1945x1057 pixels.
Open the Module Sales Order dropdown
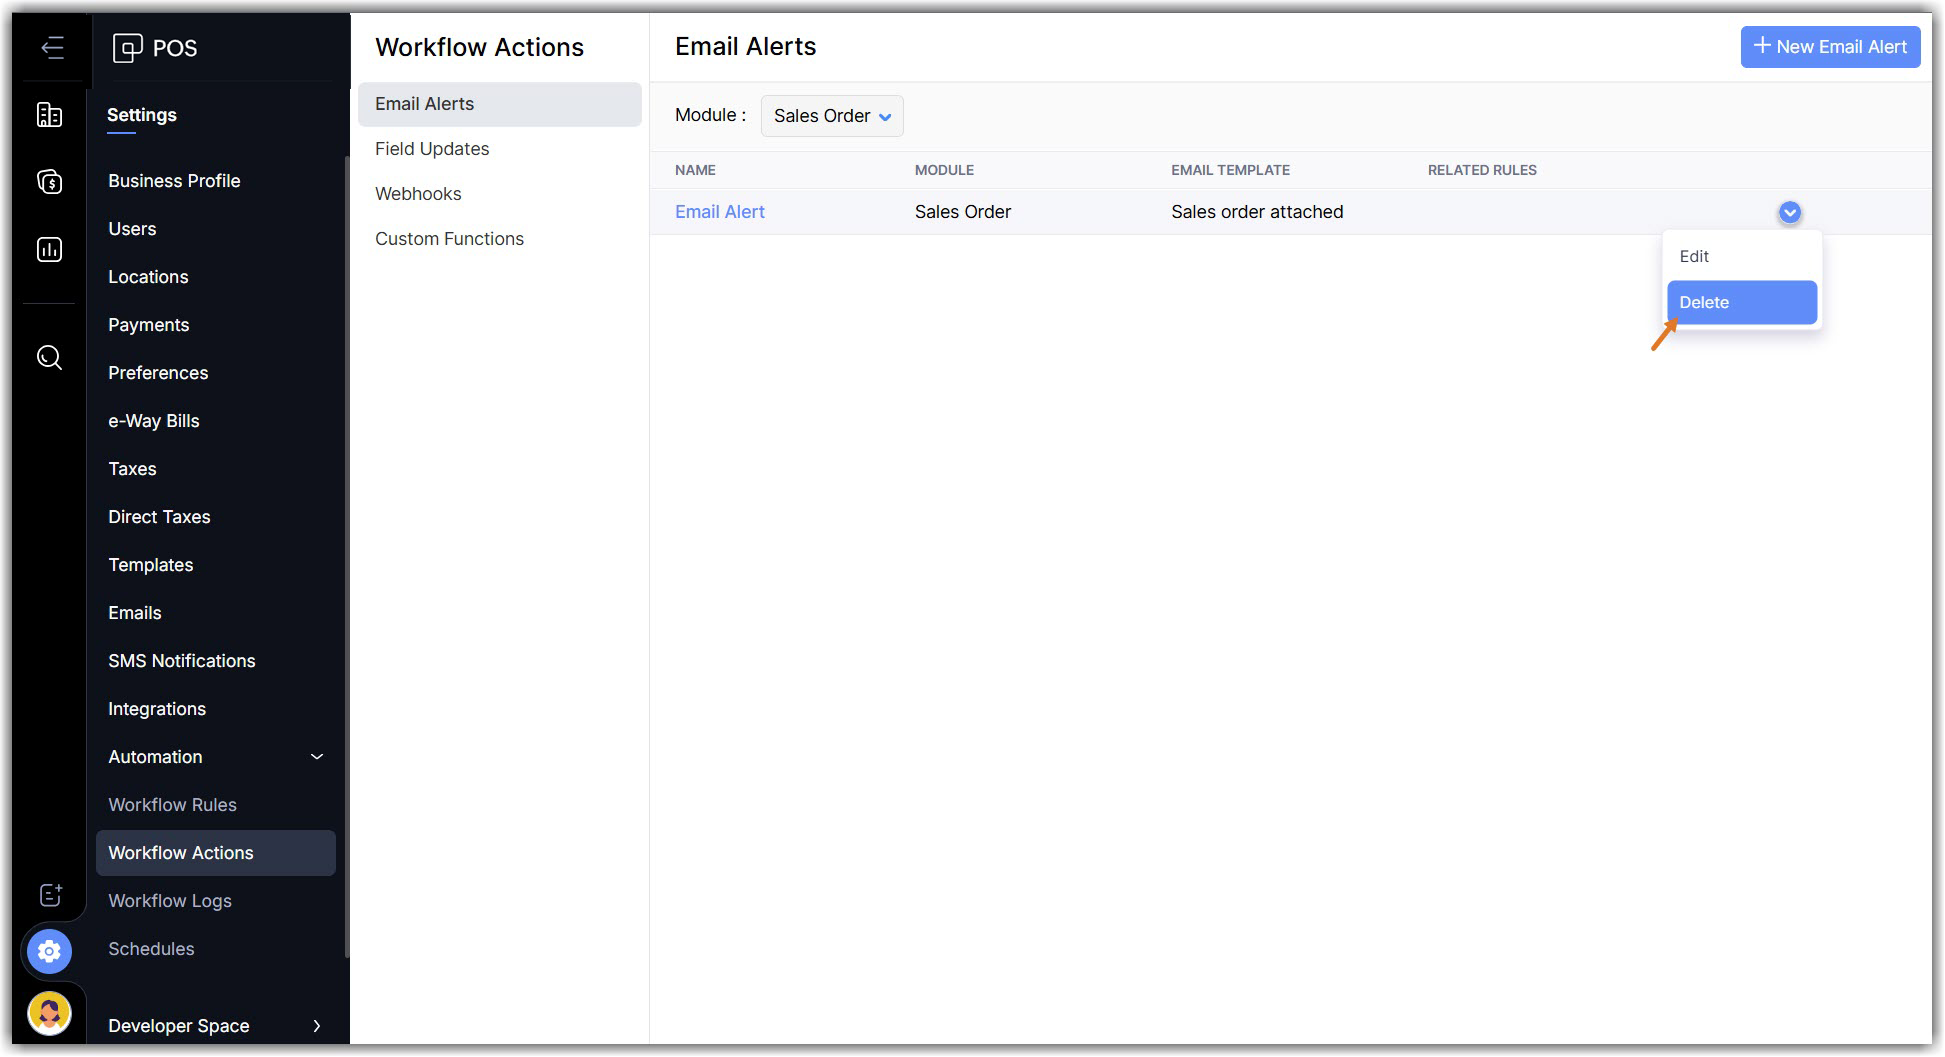point(831,116)
